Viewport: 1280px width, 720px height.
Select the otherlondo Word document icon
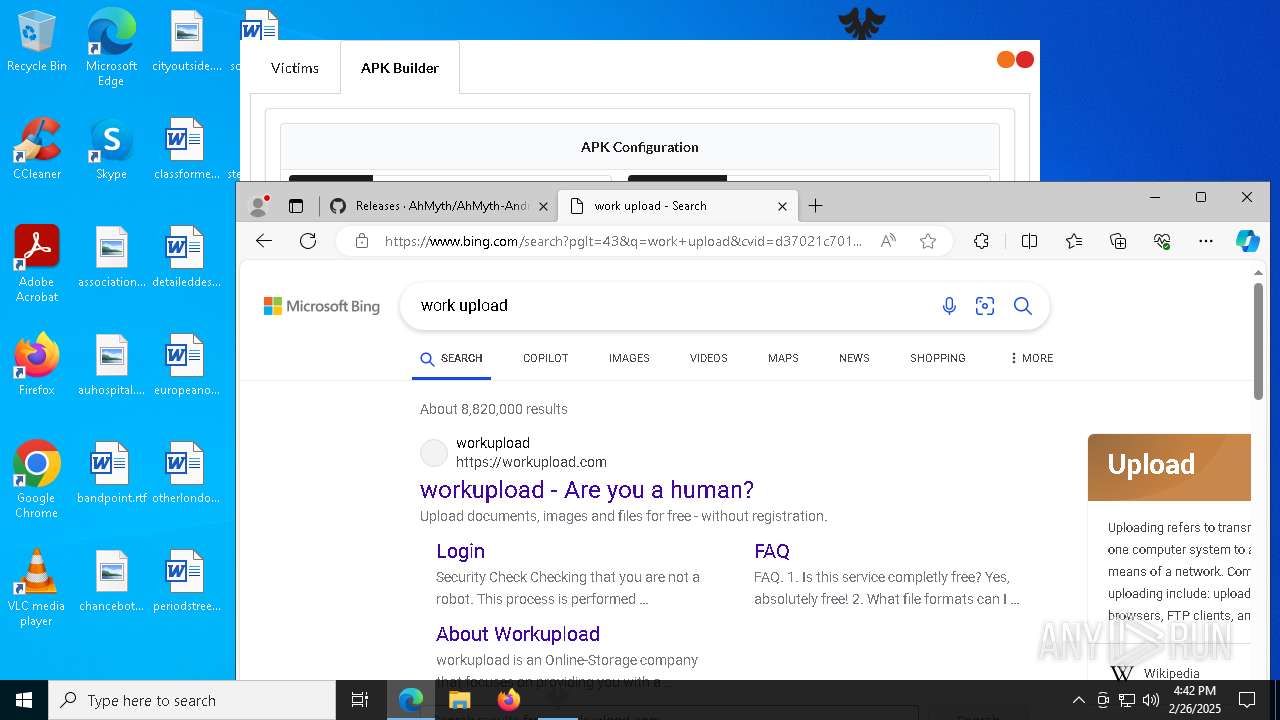186,473
